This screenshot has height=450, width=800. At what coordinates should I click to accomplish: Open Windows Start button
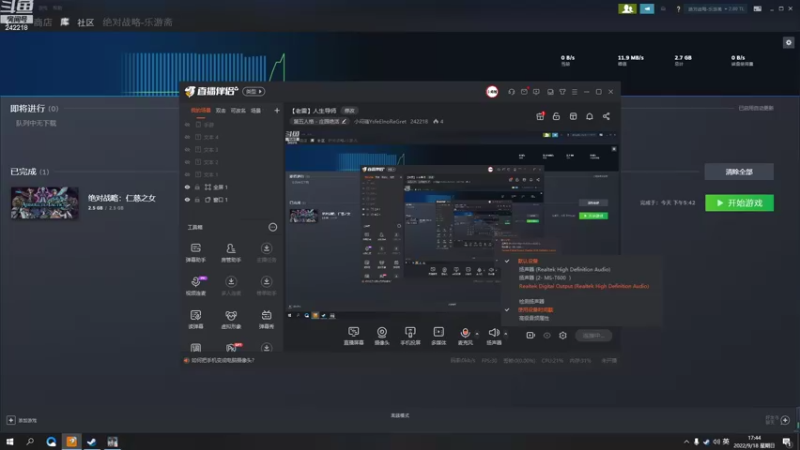[x=10, y=442]
